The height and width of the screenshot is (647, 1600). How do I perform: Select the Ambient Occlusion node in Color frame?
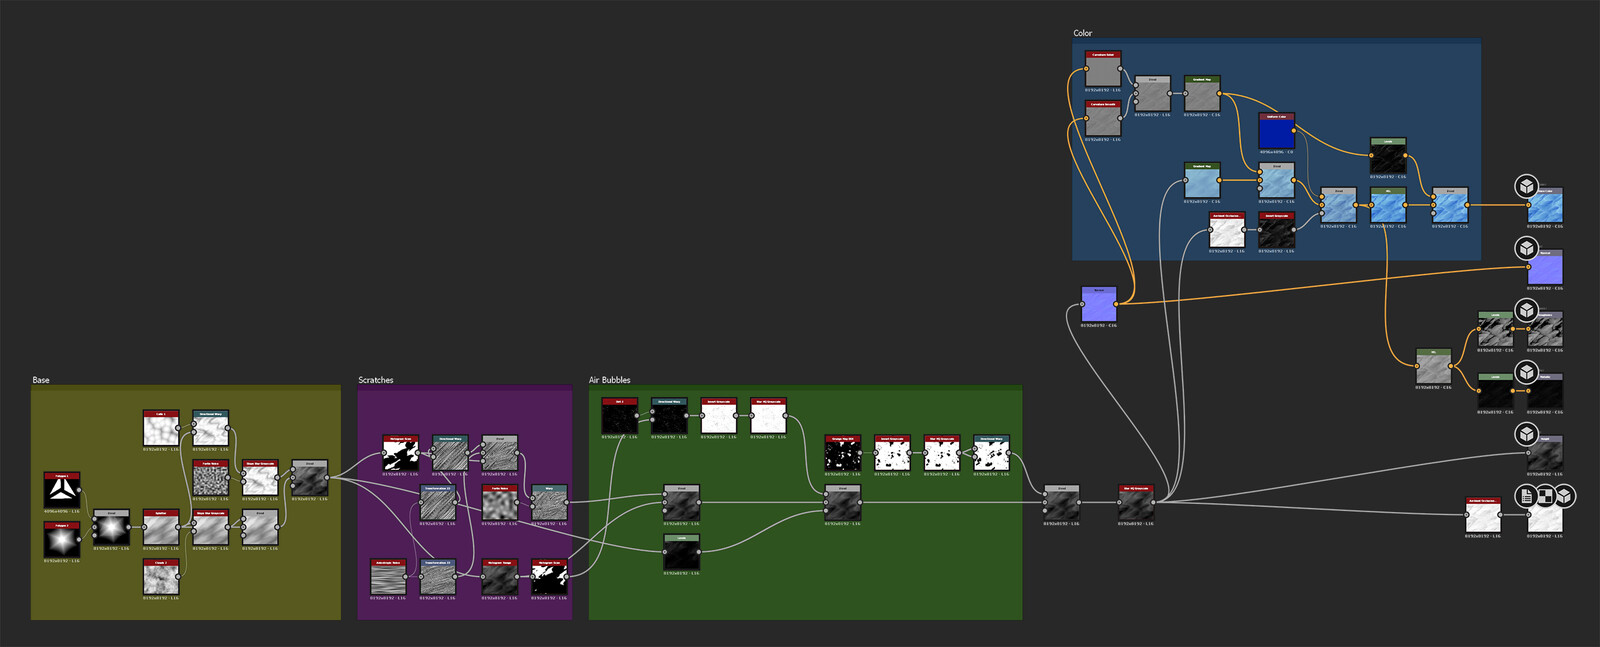click(x=1227, y=230)
